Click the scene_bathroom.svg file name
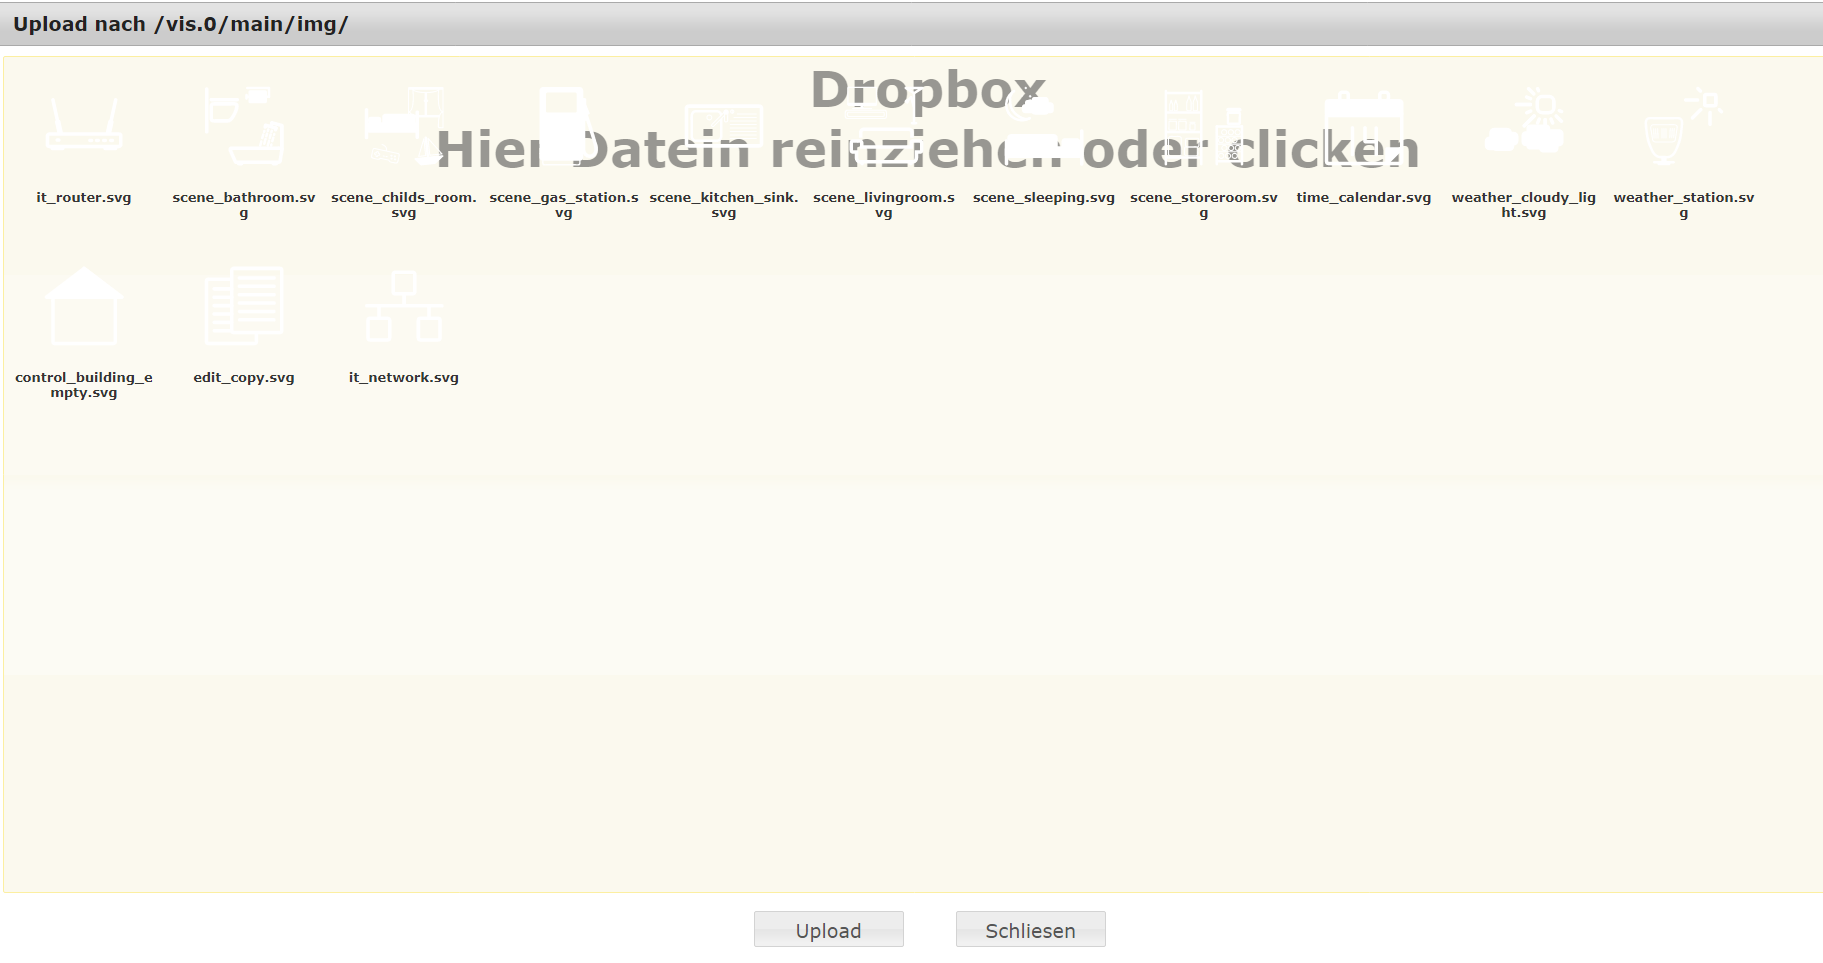Image resolution: width=1823 pixels, height=963 pixels. click(x=244, y=205)
